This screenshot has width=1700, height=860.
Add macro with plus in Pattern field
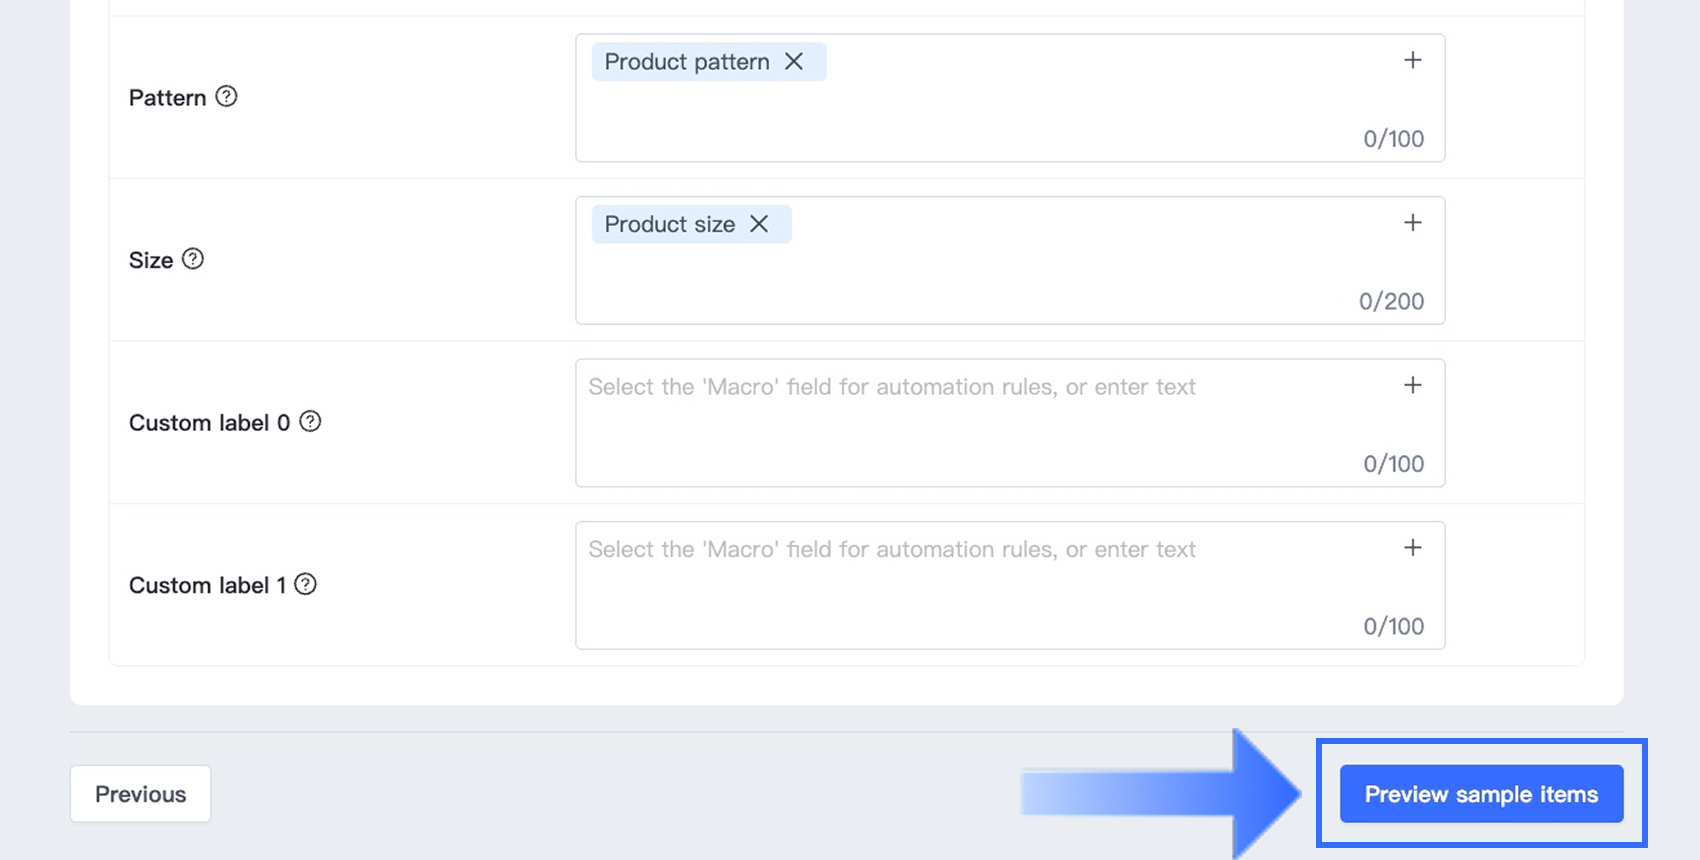tap(1412, 60)
